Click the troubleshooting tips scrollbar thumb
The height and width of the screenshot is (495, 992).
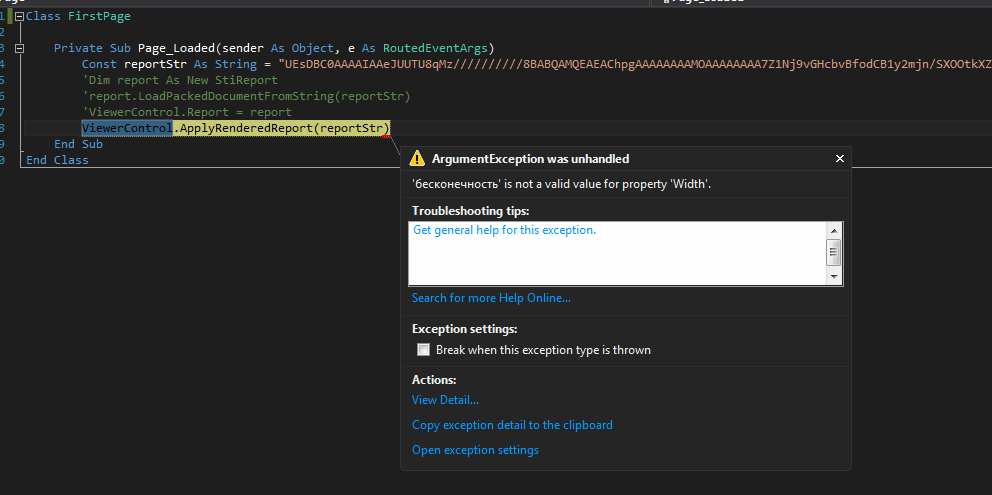pyautogui.click(x=834, y=253)
